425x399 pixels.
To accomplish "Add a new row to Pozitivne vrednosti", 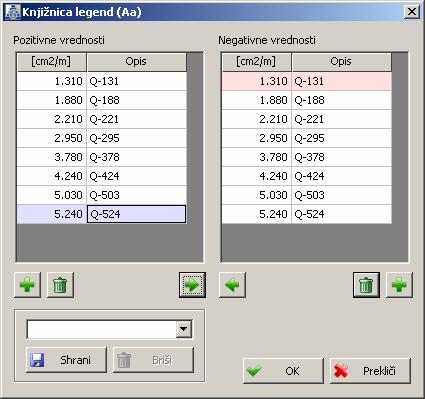I will tap(27, 285).
